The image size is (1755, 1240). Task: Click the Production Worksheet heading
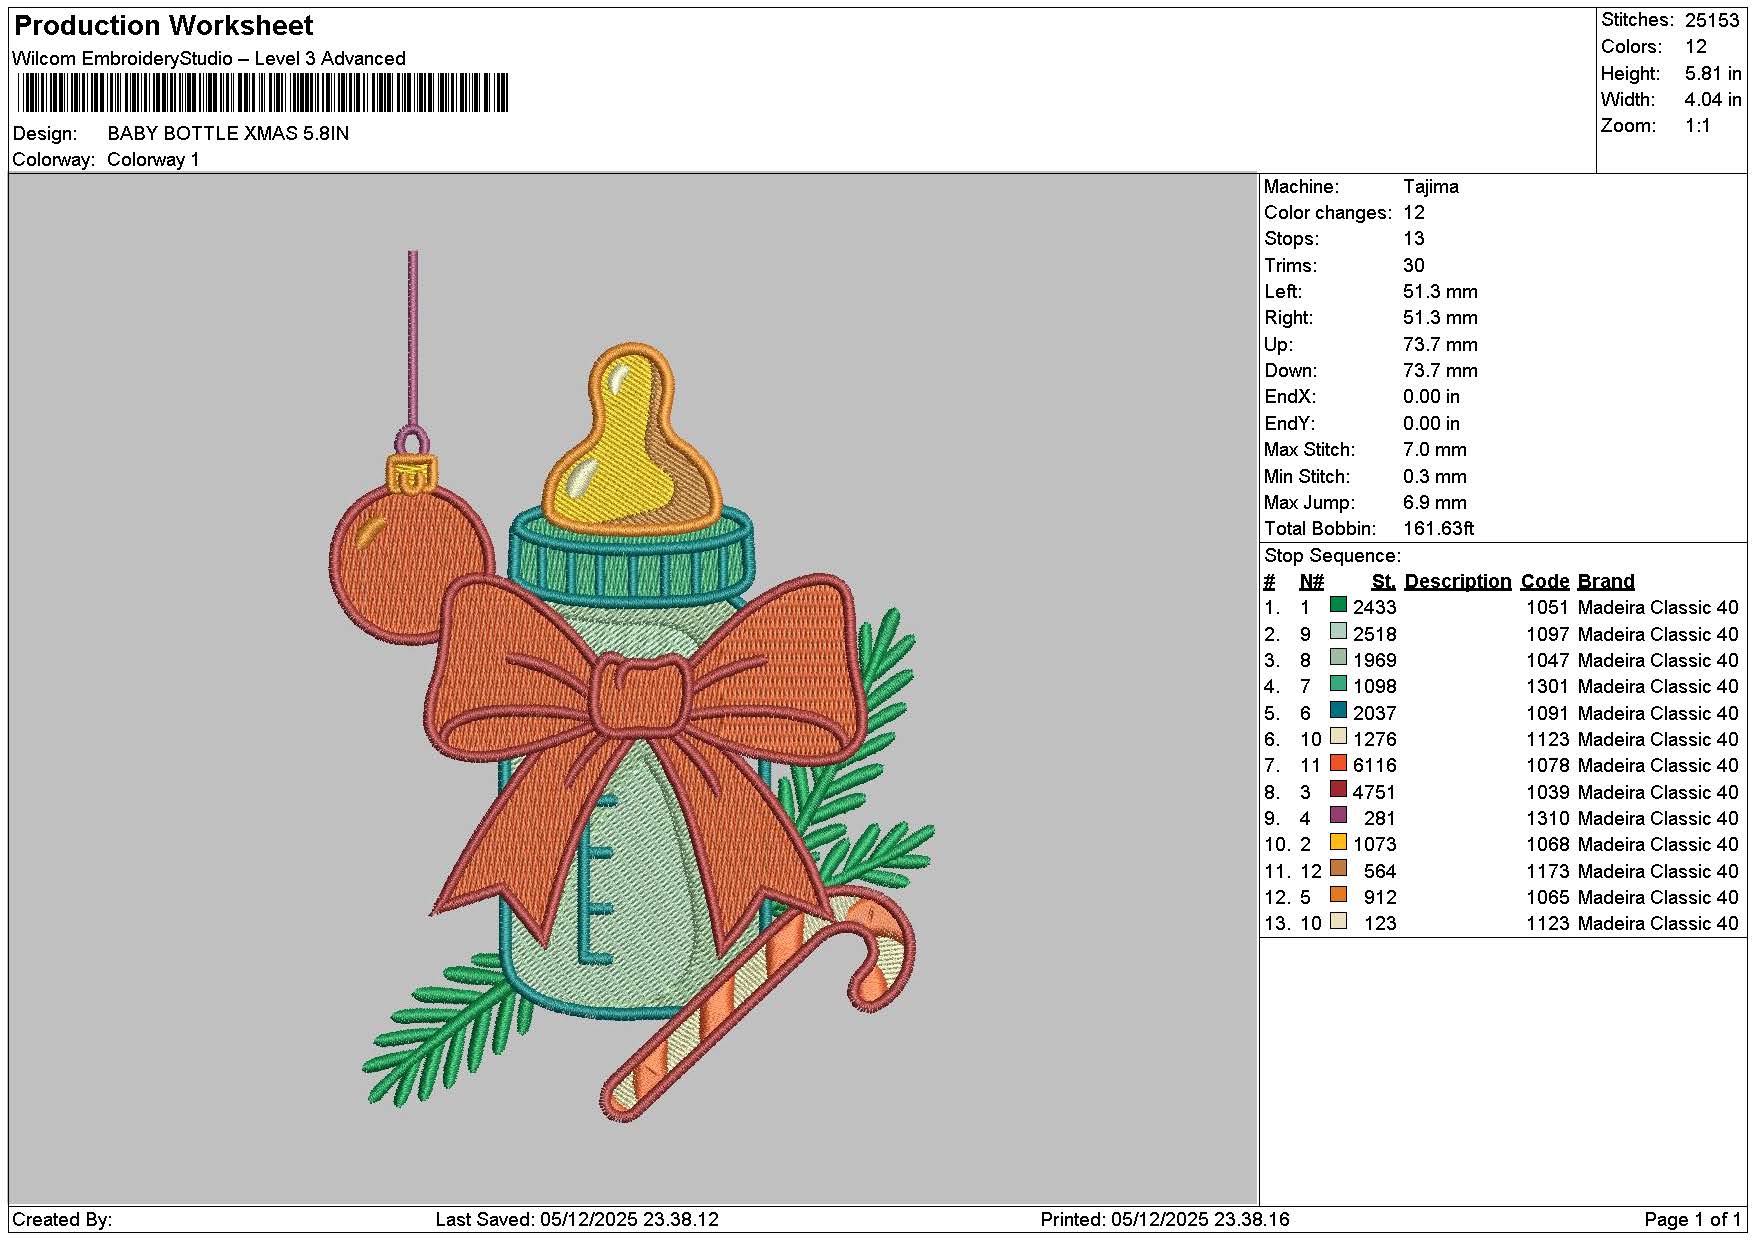pyautogui.click(x=164, y=25)
